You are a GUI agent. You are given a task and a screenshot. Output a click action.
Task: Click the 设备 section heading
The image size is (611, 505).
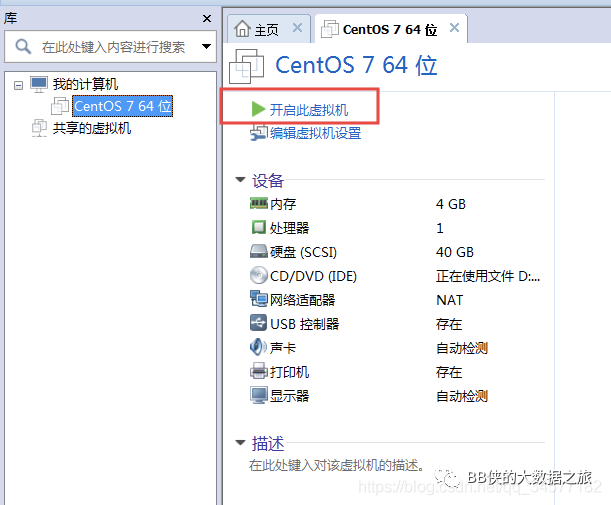[268, 180]
